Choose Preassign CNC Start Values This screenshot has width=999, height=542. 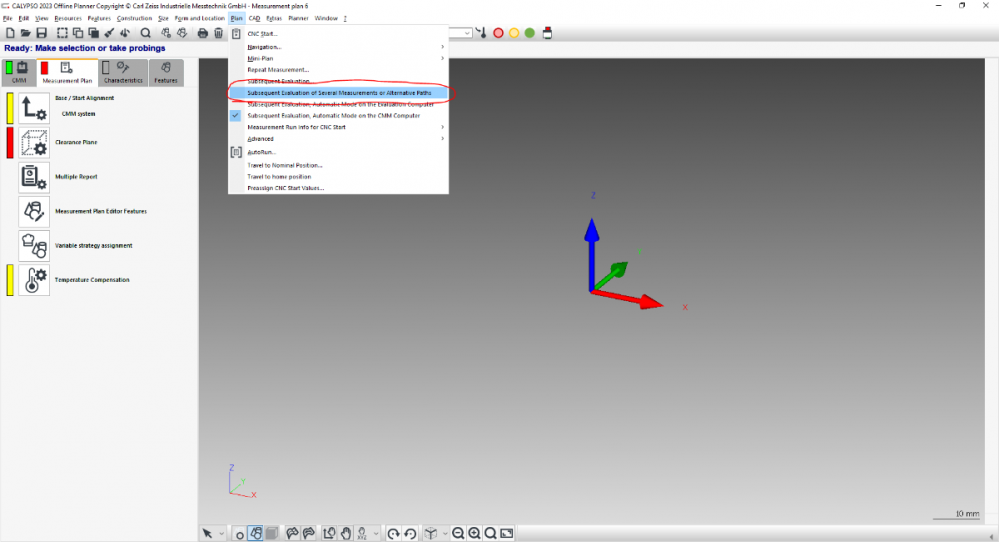click(x=285, y=188)
